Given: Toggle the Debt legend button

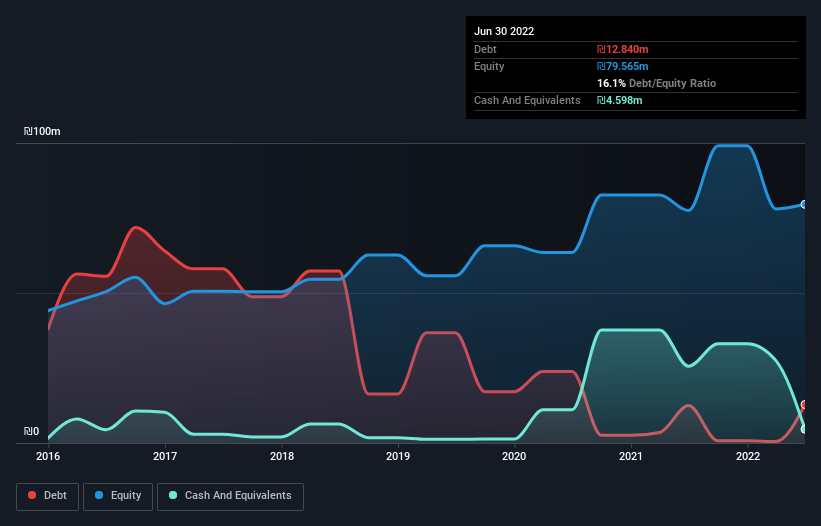Looking at the screenshot, I should 47,496.
